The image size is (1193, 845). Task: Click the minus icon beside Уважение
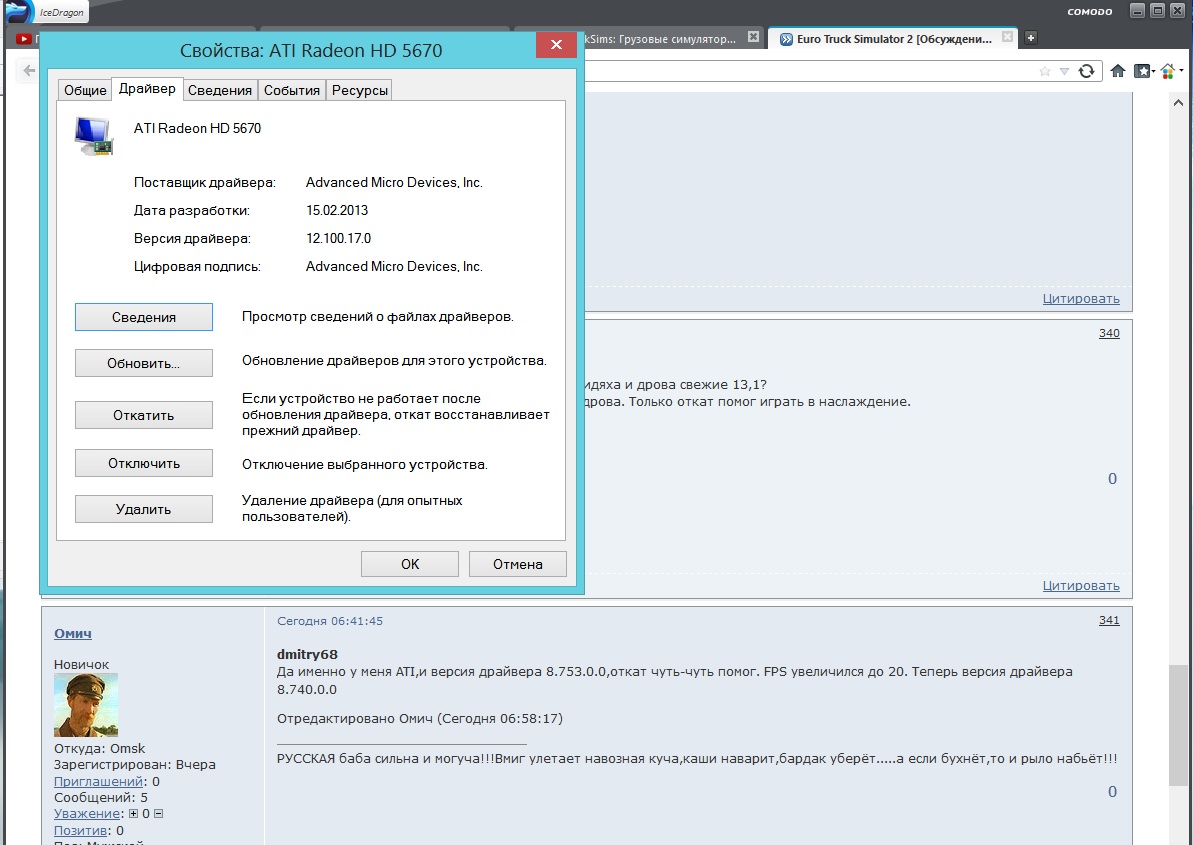(158, 814)
